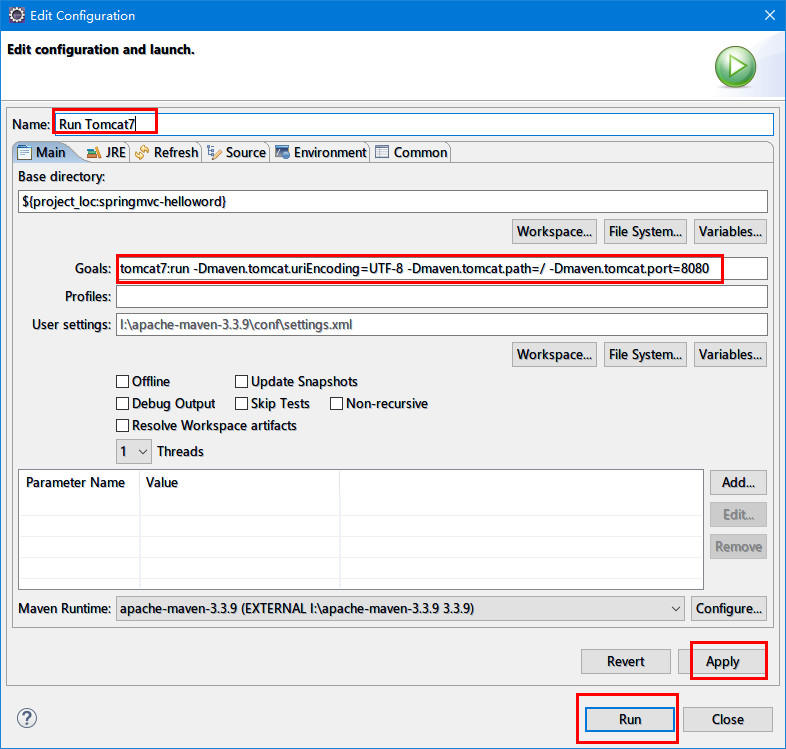Click the Revert button
This screenshot has height=749, width=786.
(626, 662)
